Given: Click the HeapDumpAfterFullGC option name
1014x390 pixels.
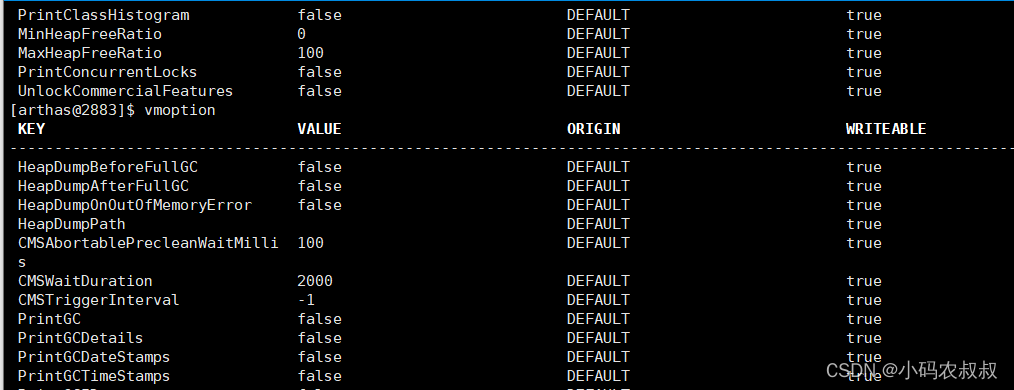Looking at the screenshot, I should (103, 186).
